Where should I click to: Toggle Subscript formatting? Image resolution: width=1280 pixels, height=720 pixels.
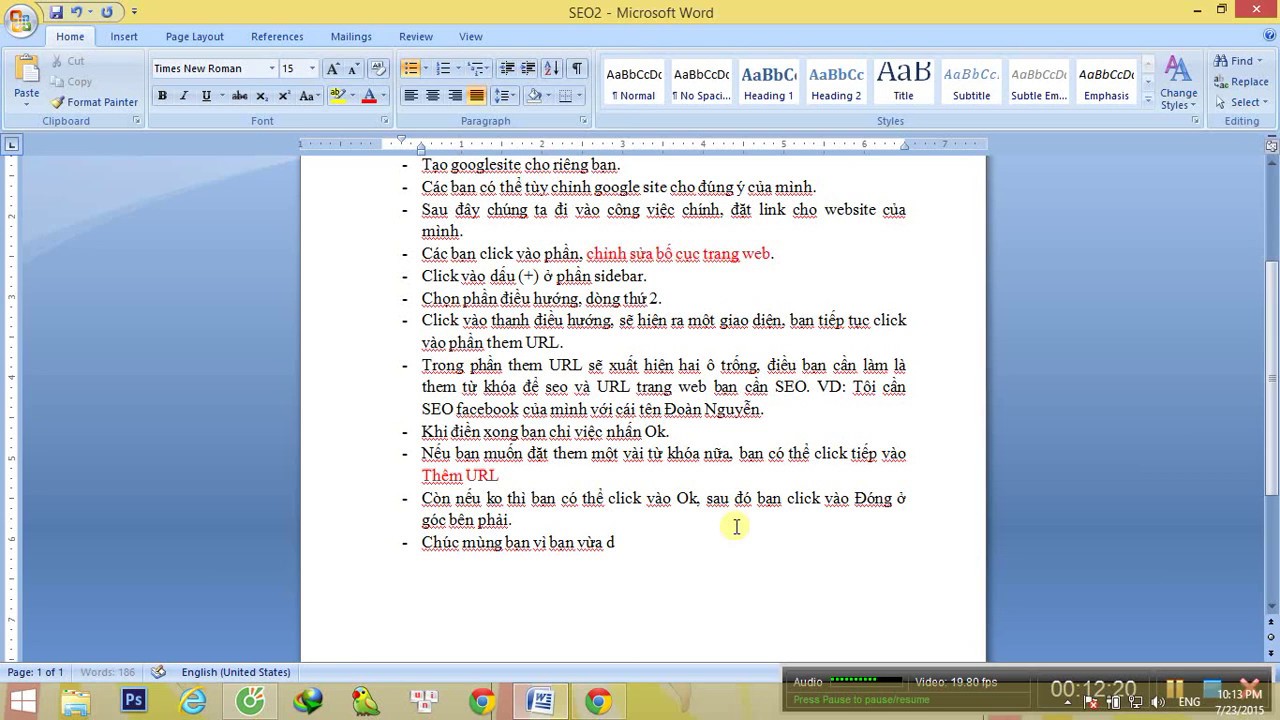pyautogui.click(x=262, y=96)
